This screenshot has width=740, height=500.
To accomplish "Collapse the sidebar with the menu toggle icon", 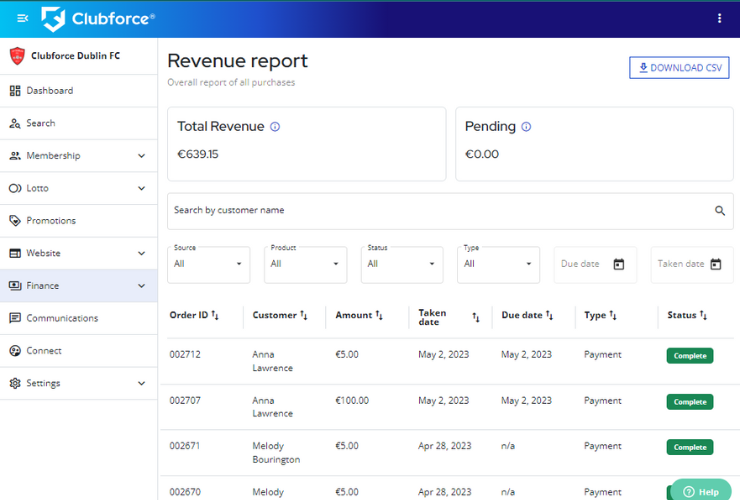I will pos(22,18).
